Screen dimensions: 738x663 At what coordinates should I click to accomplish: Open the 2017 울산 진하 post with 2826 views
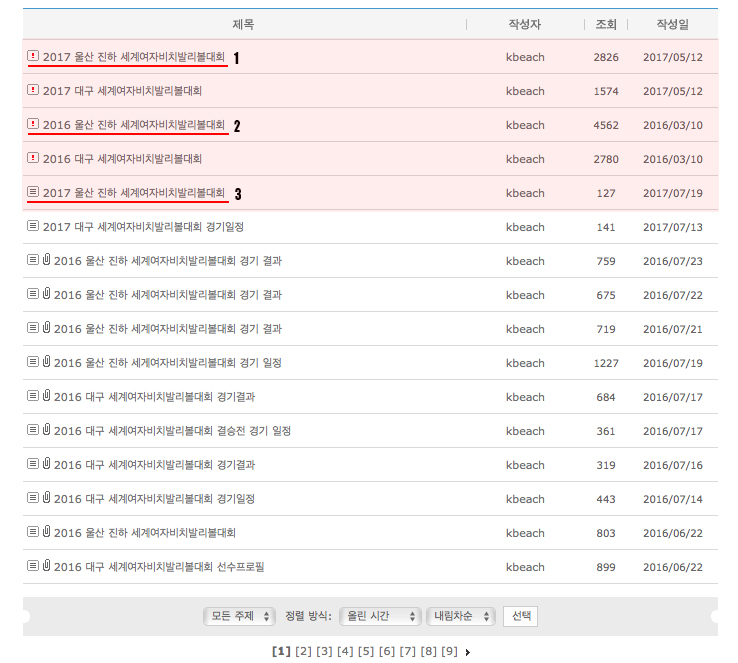pyautogui.click(x=134, y=57)
